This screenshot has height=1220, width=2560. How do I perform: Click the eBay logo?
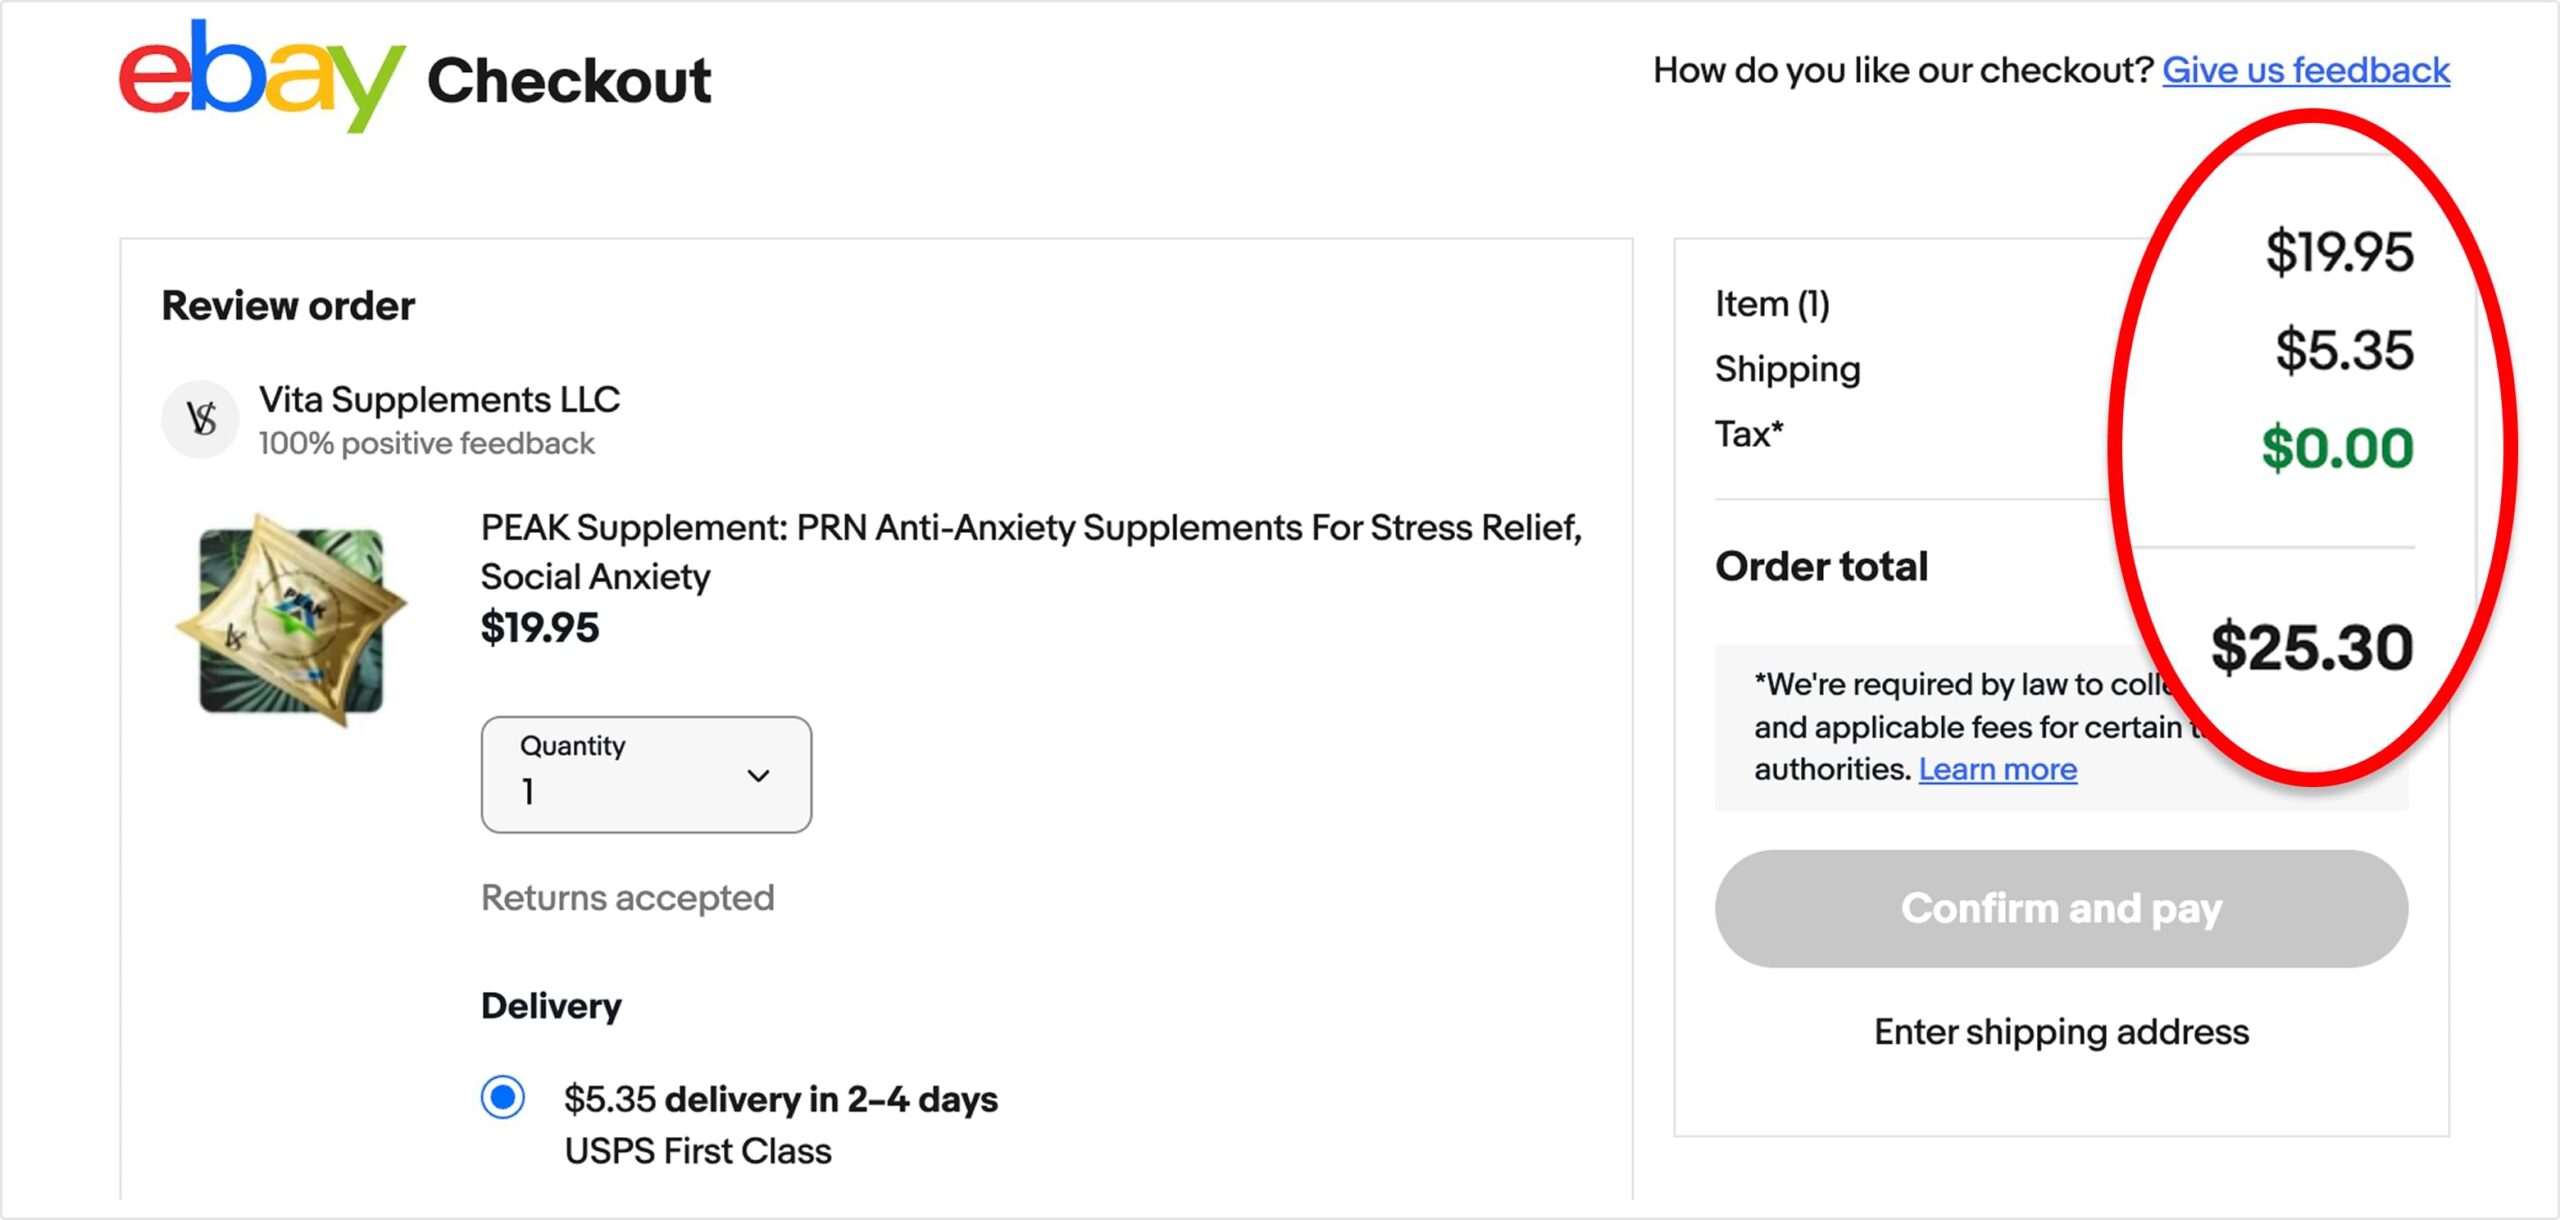(262, 76)
